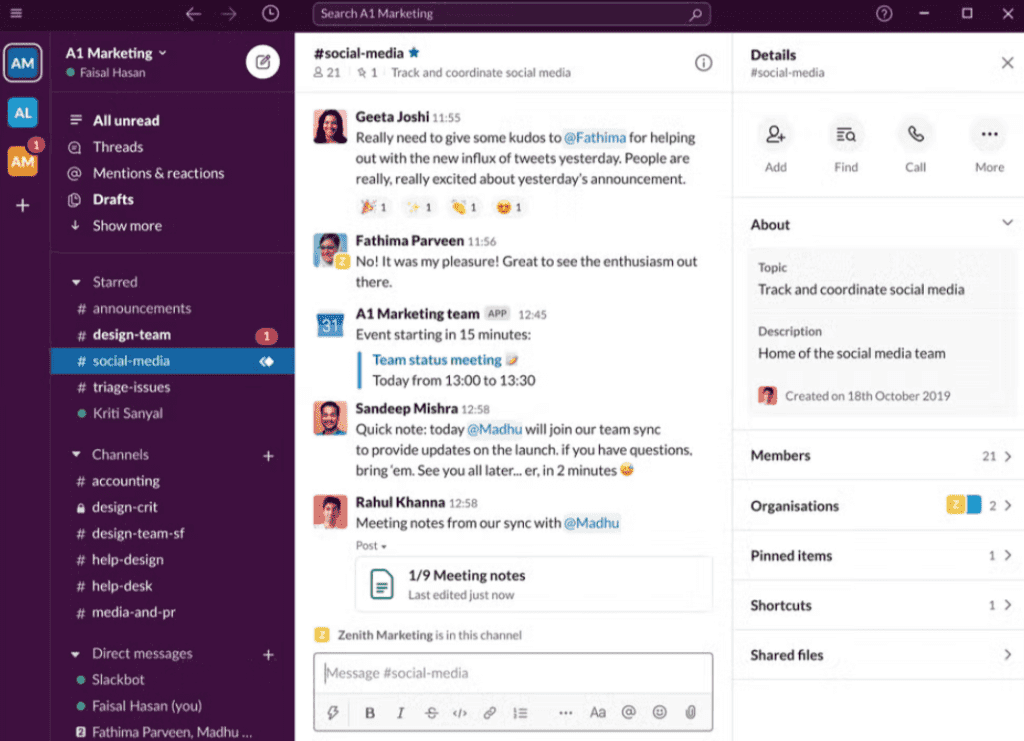Open the history clock icon in top bar
Viewport: 1024px width, 741px height.
tap(270, 14)
